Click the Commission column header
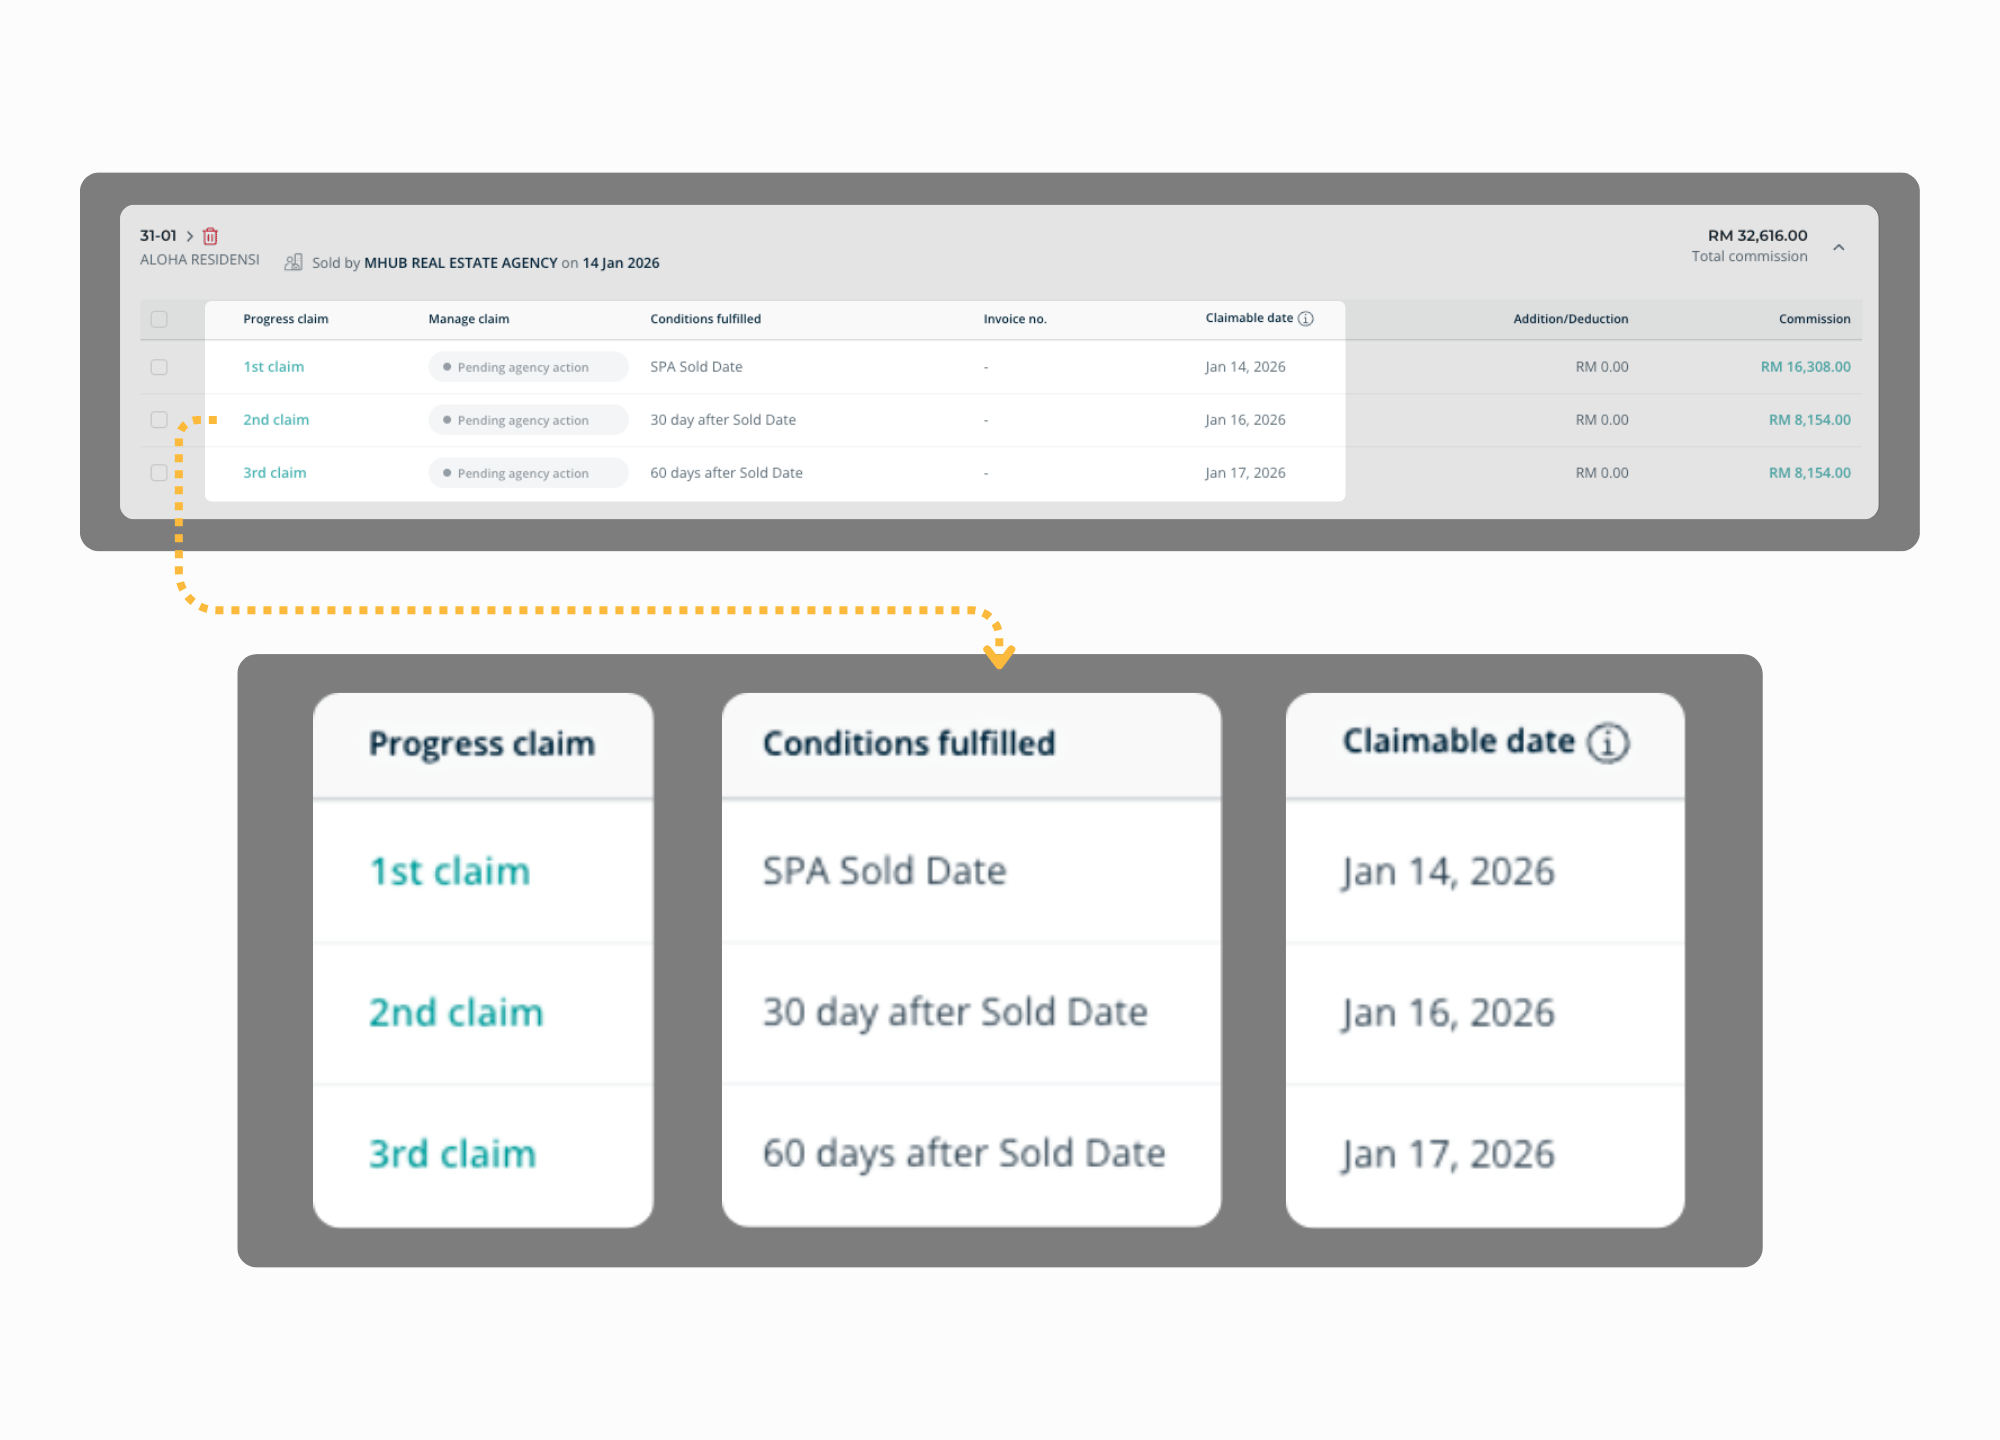2000x1440 pixels. click(x=1814, y=319)
